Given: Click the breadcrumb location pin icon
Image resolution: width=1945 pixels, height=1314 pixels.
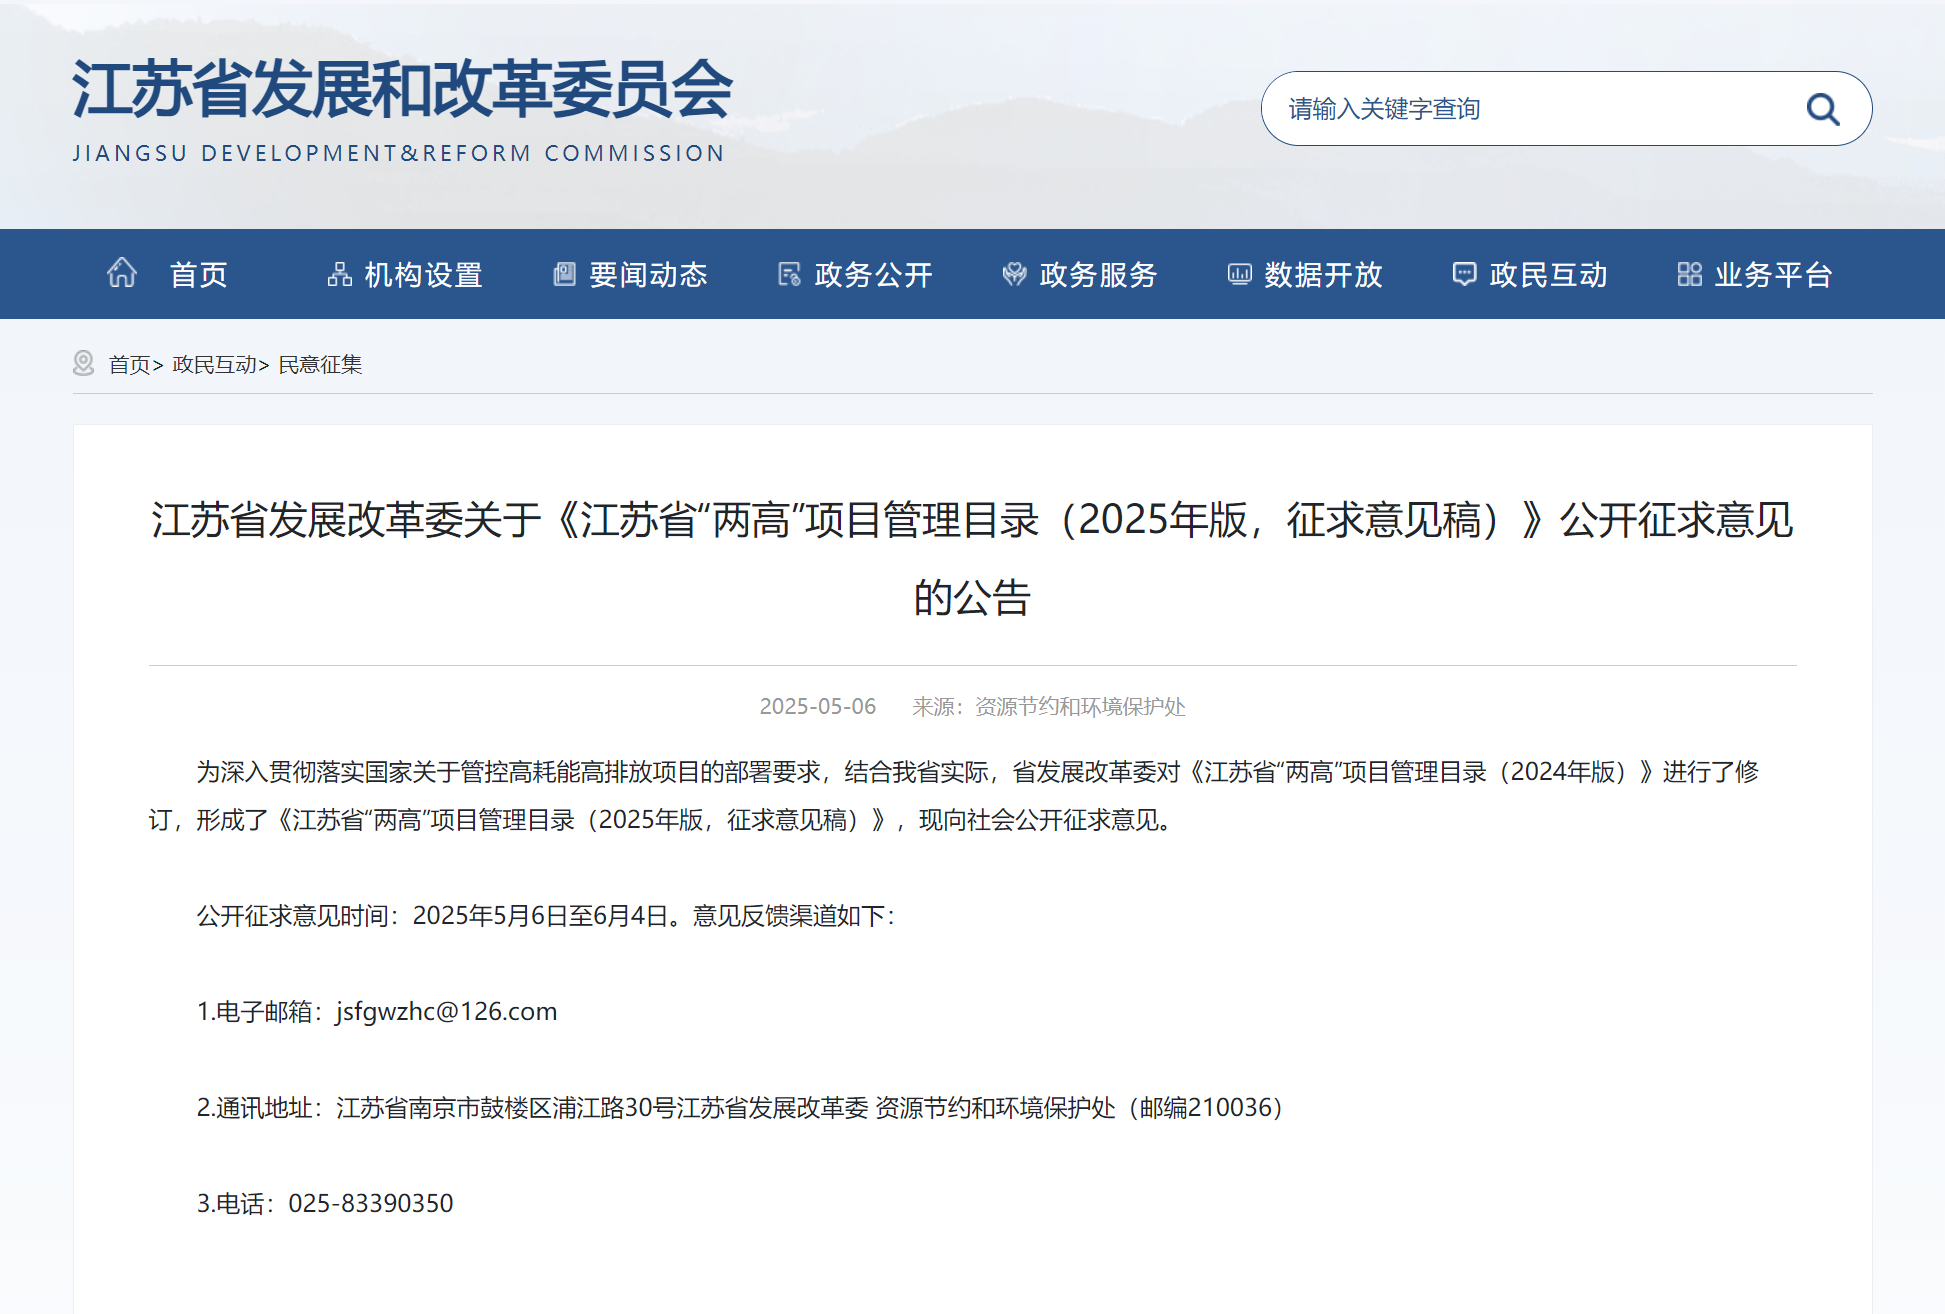Looking at the screenshot, I should [x=84, y=363].
